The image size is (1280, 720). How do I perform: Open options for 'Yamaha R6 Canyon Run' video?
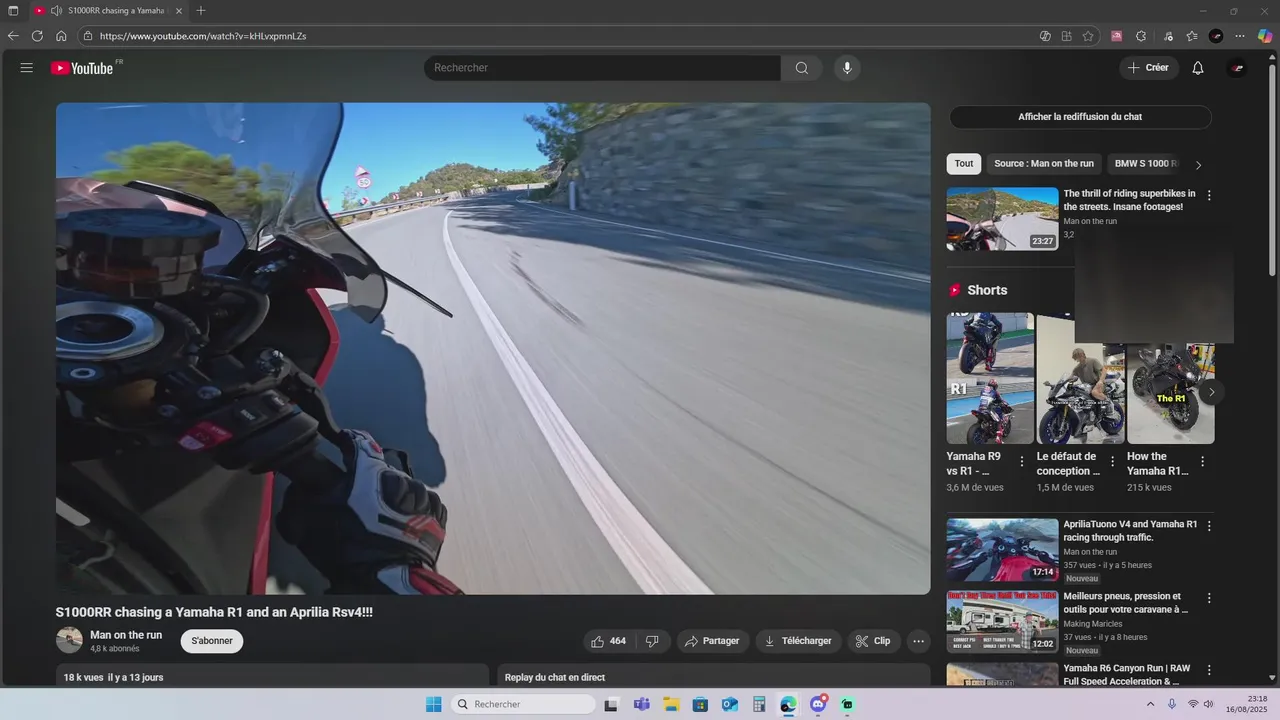(x=1209, y=670)
